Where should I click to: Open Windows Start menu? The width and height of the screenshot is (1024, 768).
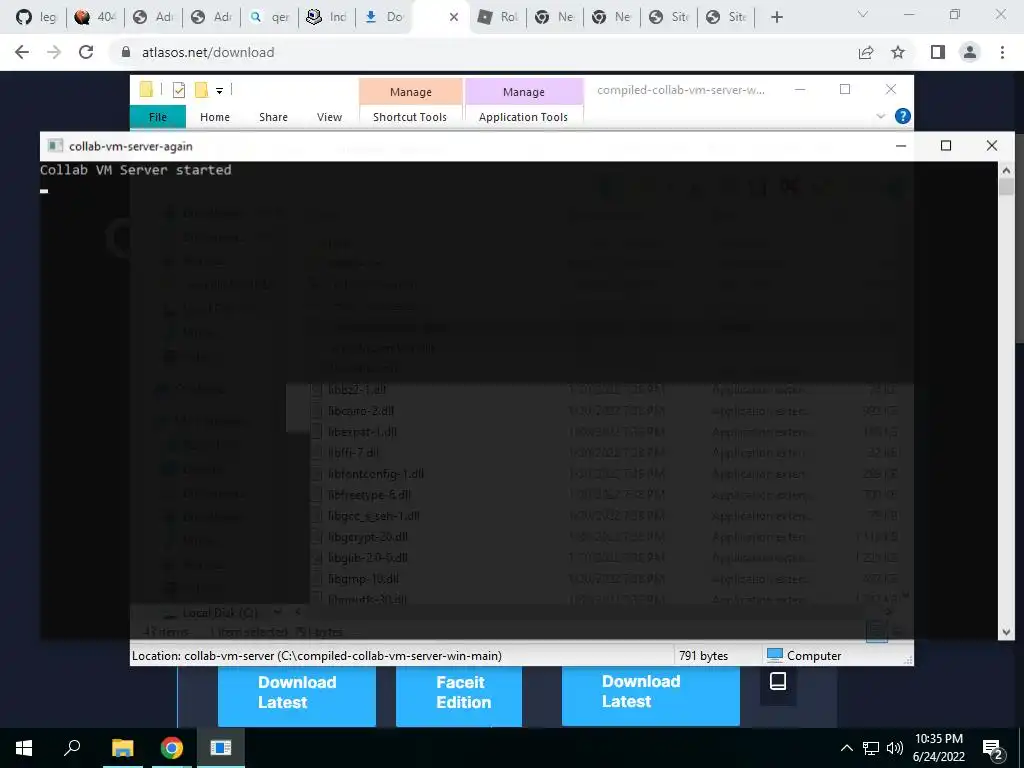24,748
